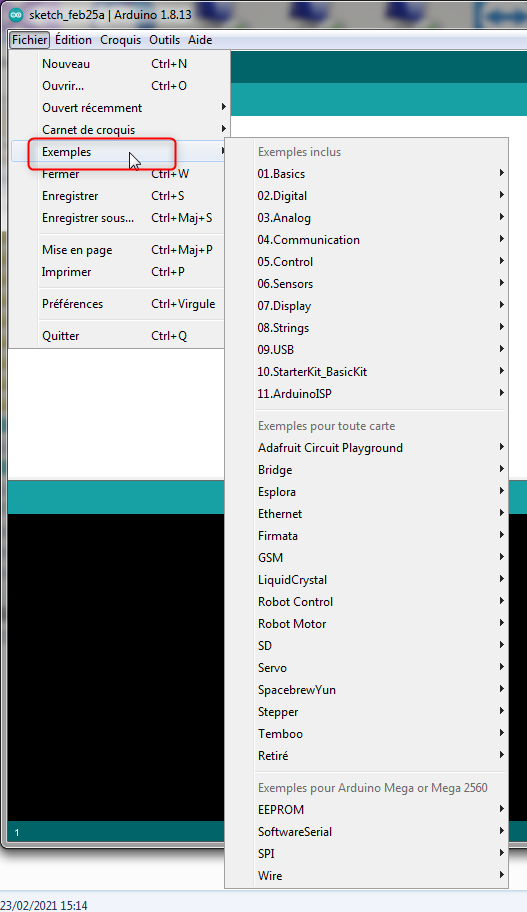Image resolution: width=527 pixels, height=912 pixels.
Task: Open Préférences
Action: tap(119, 304)
